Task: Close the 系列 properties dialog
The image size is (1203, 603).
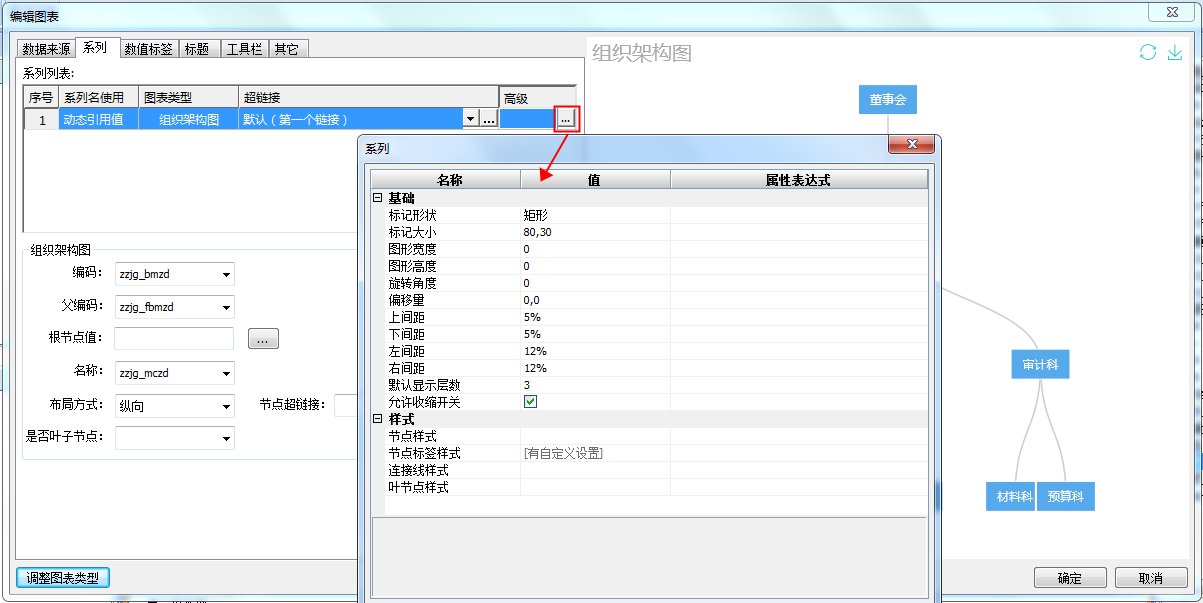Action: (911, 146)
